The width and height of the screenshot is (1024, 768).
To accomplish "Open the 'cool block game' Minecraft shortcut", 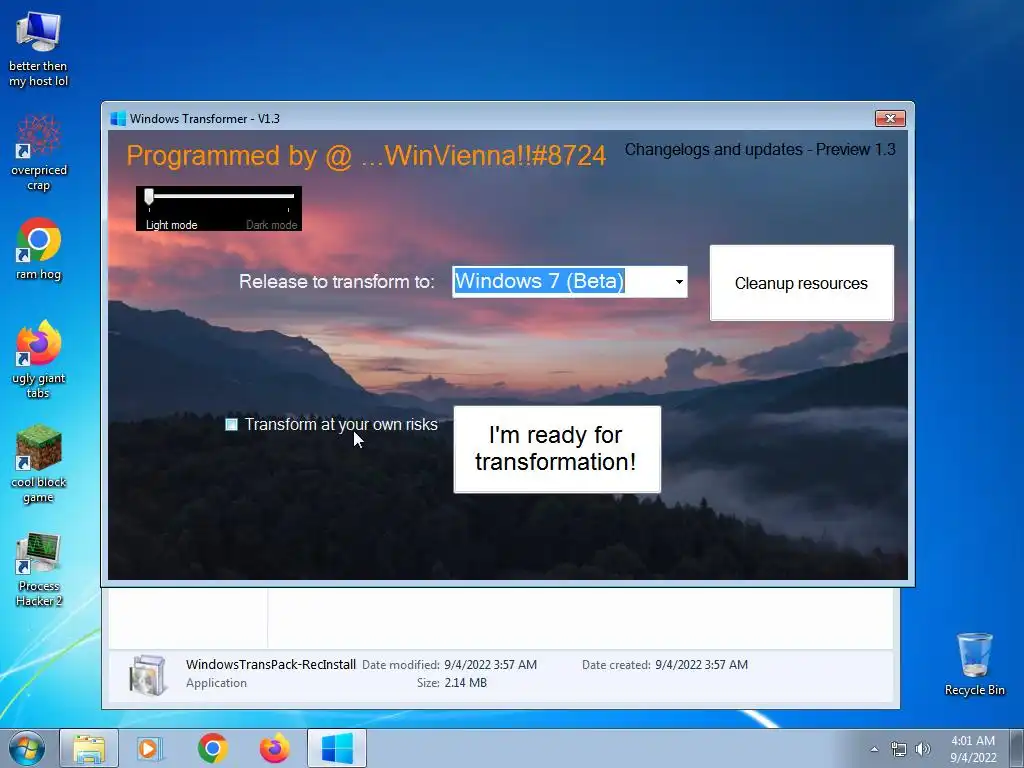I will (x=38, y=462).
